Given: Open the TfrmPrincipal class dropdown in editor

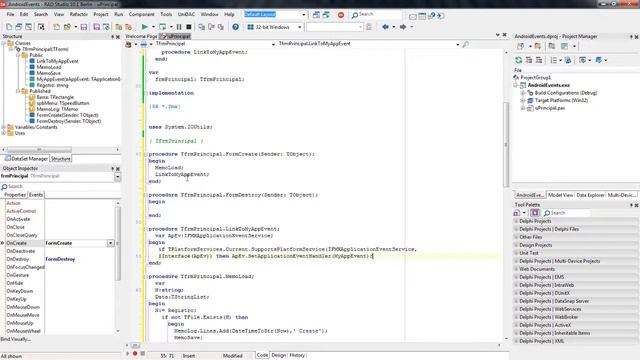Looking at the screenshot, I should [273, 44].
